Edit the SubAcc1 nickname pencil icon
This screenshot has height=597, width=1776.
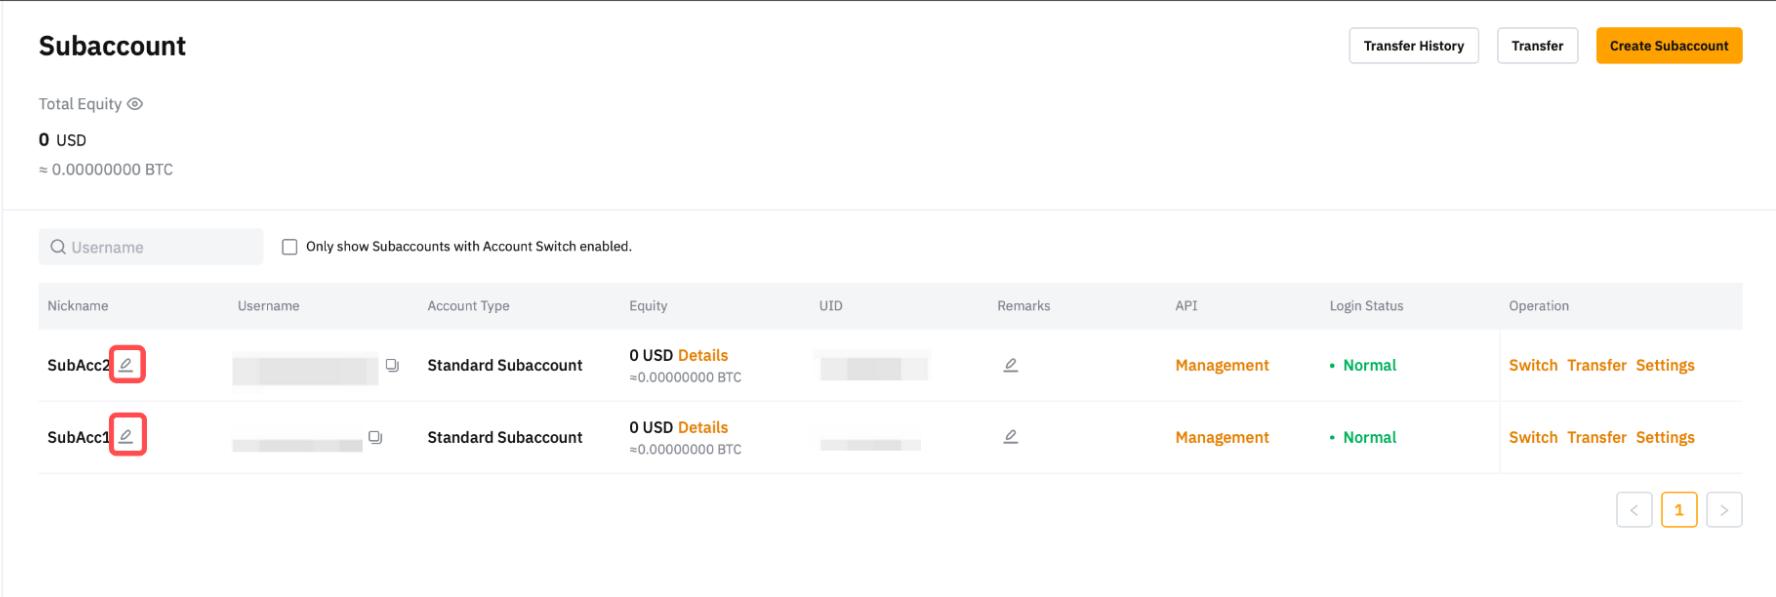click(126, 435)
